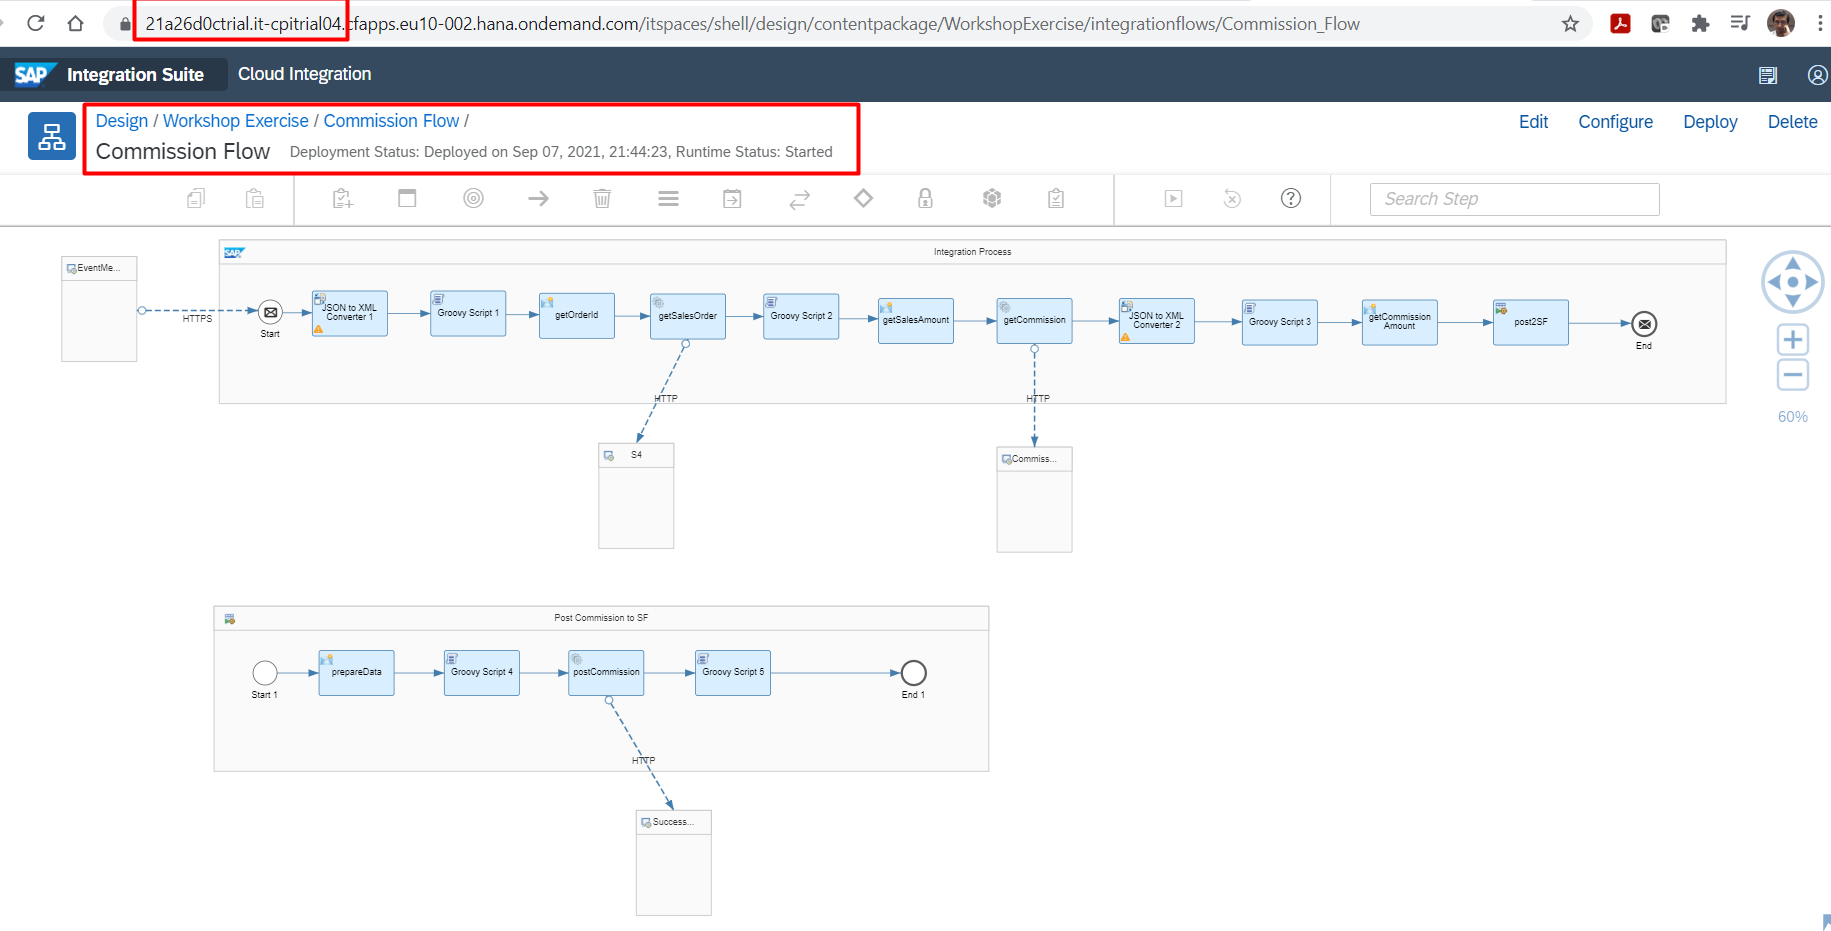
Task: Click in the Search Step field
Action: tap(1514, 199)
